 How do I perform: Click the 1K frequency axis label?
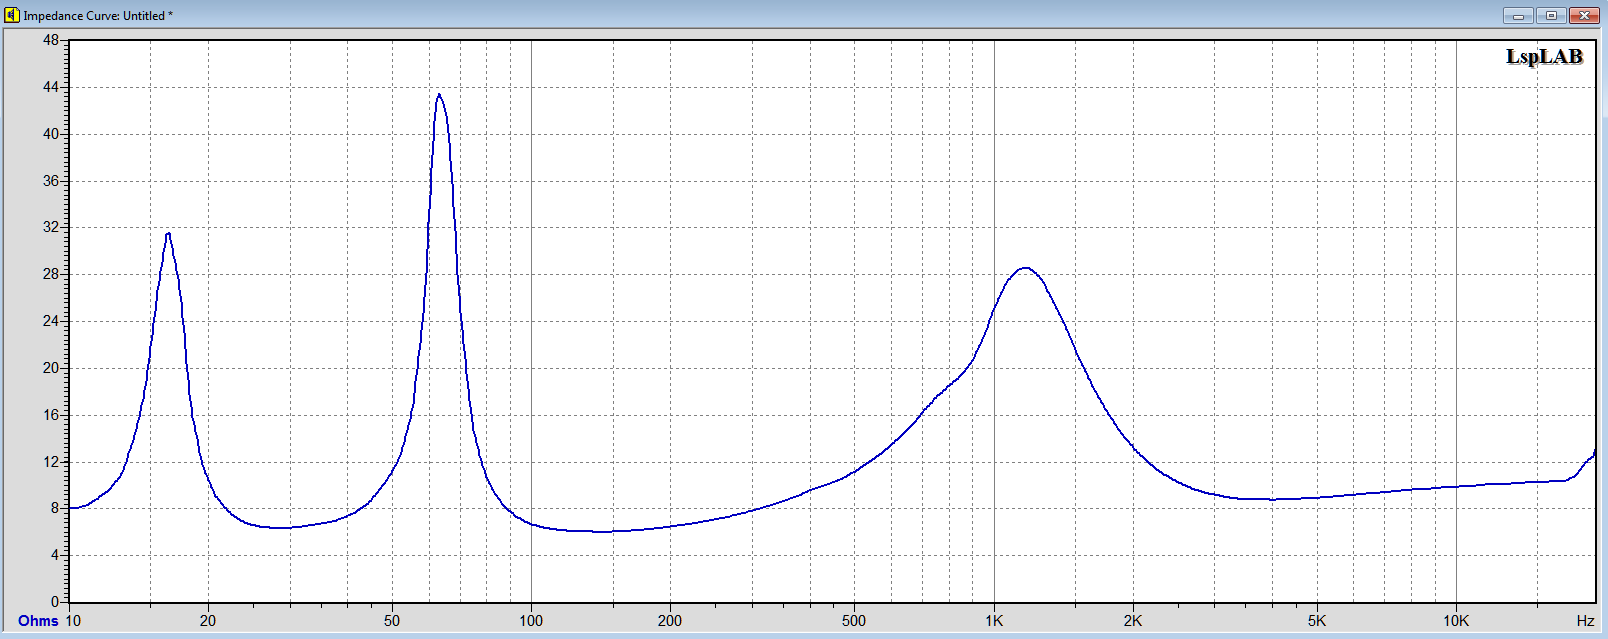tap(993, 621)
